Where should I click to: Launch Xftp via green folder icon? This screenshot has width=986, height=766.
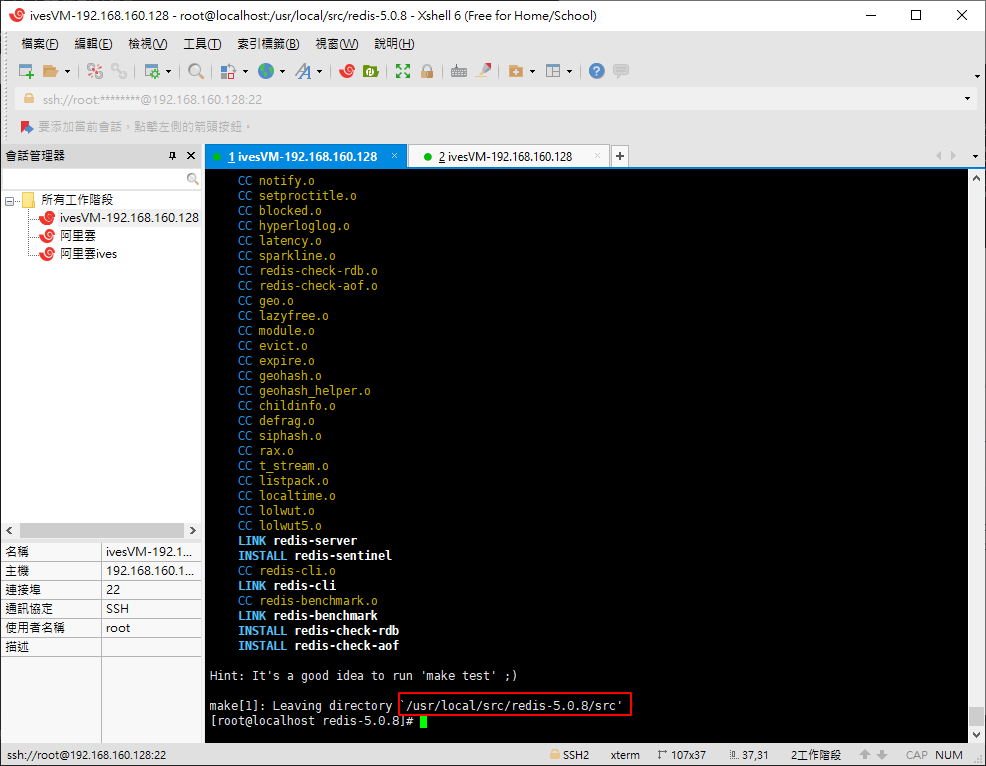(370, 71)
